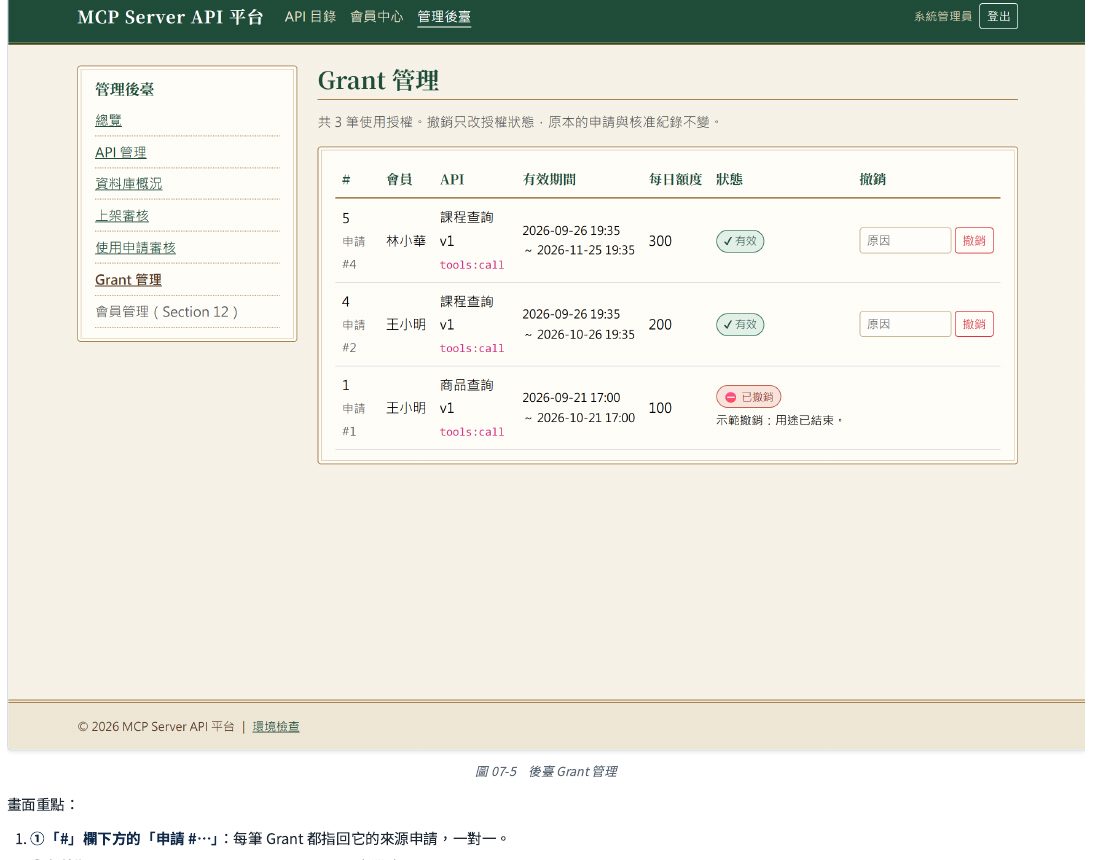This screenshot has height=860, width=1093.
Task: Click the 有效 status badge for grant 4
Action: pyautogui.click(x=740, y=325)
